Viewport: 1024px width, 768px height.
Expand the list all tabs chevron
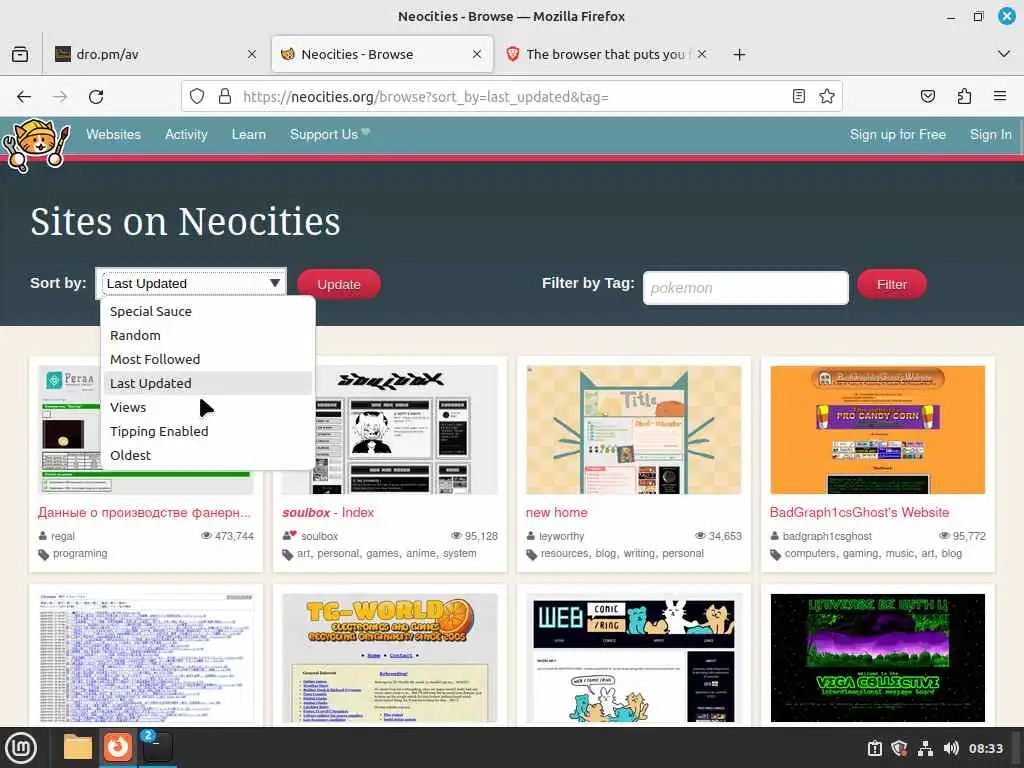[x=1004, y=54]
